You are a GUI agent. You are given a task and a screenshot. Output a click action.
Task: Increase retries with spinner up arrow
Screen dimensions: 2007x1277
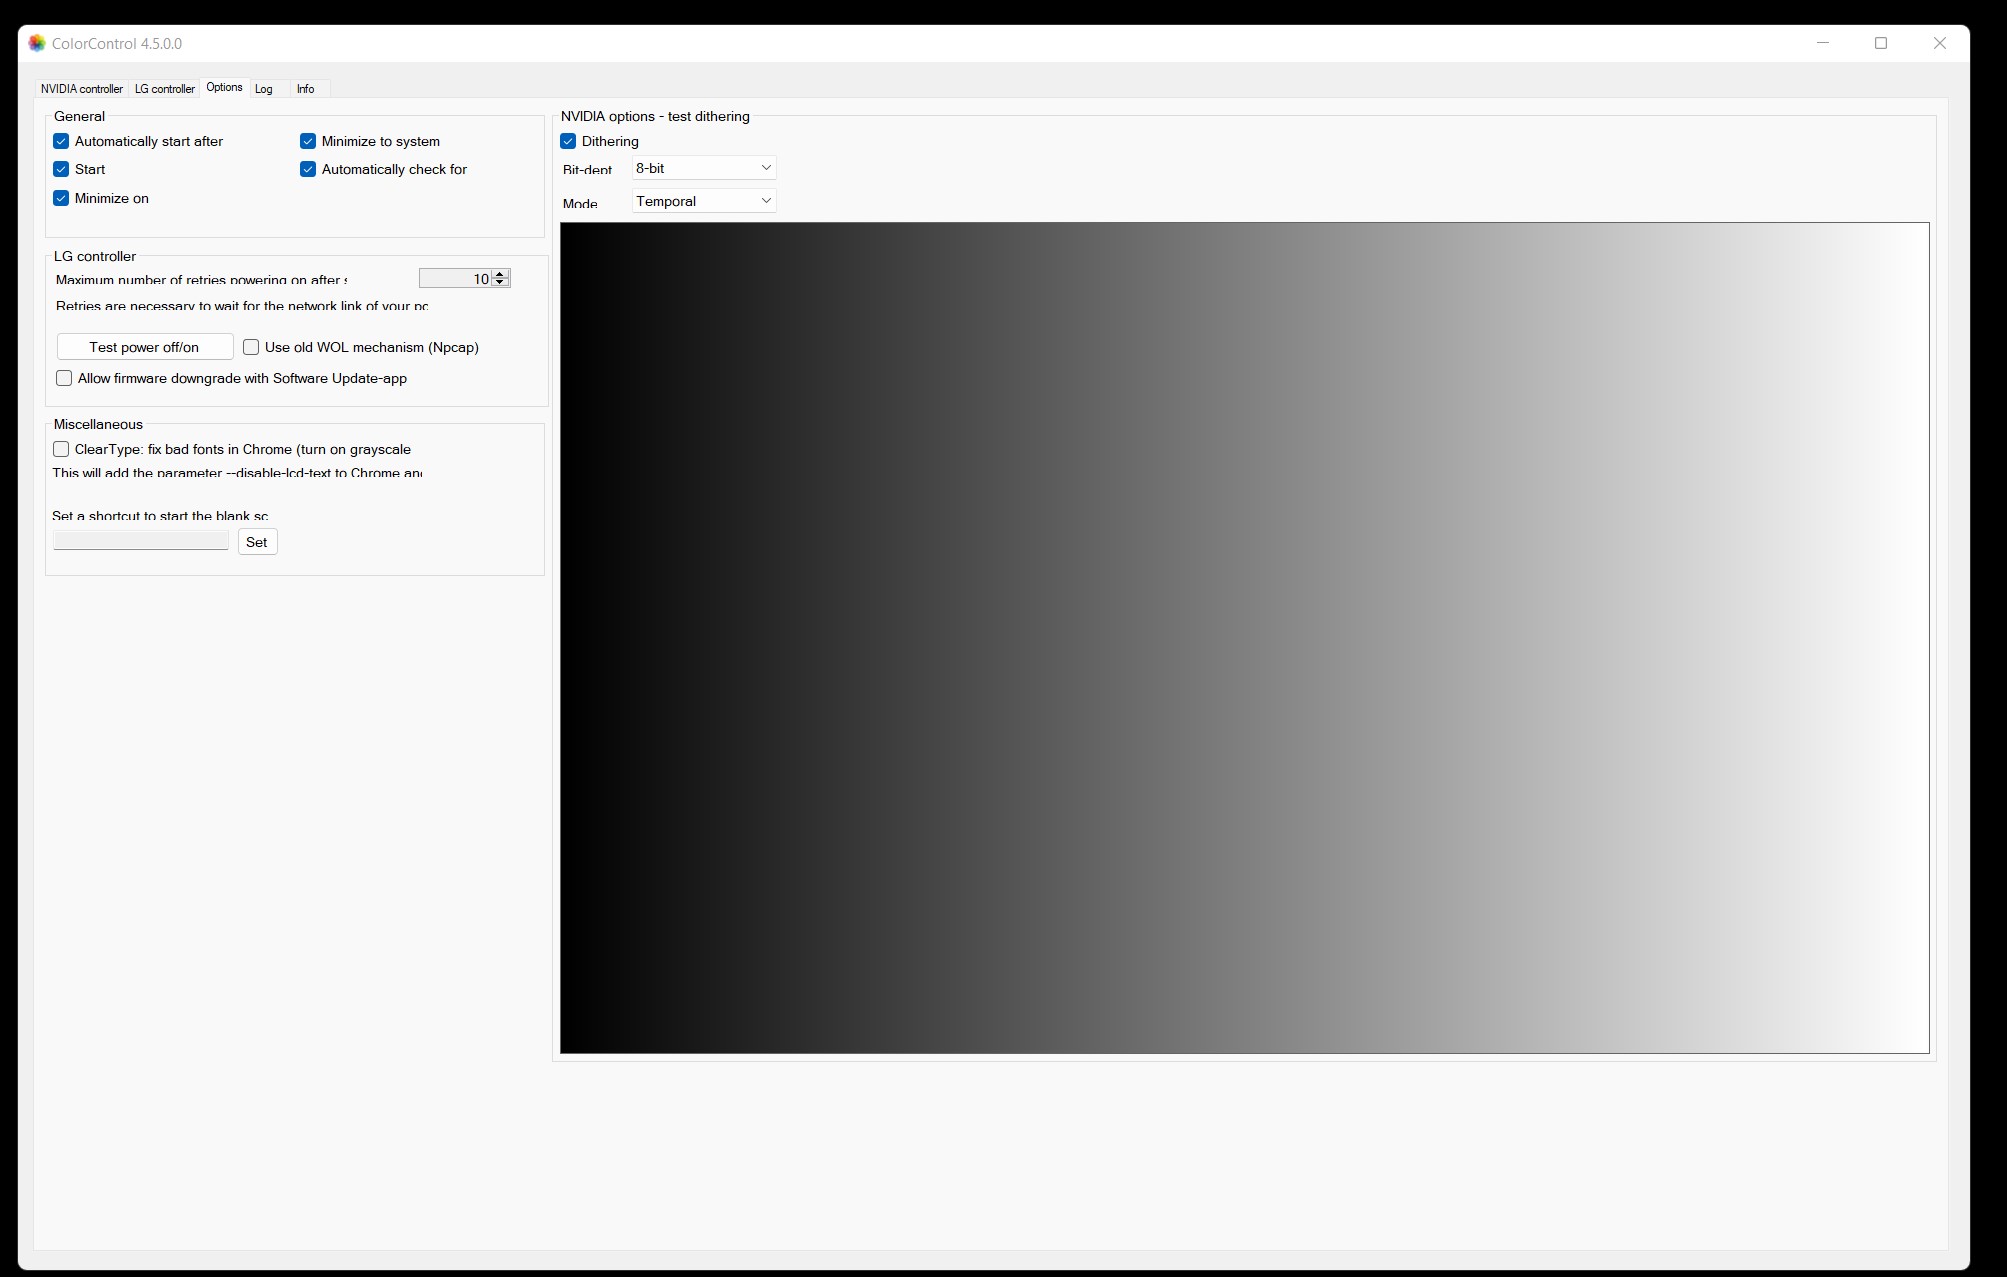pyautogui.click(x=501, y=274)
